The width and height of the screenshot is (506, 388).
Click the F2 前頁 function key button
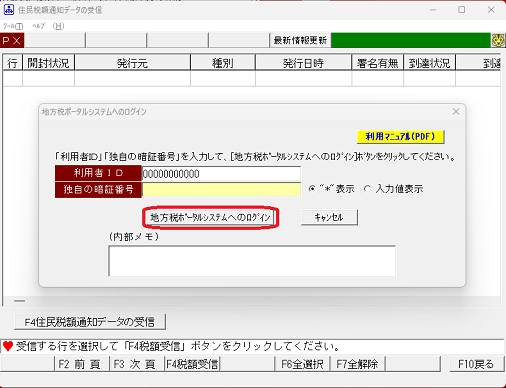pyautogui.click(x=82, y=364)
